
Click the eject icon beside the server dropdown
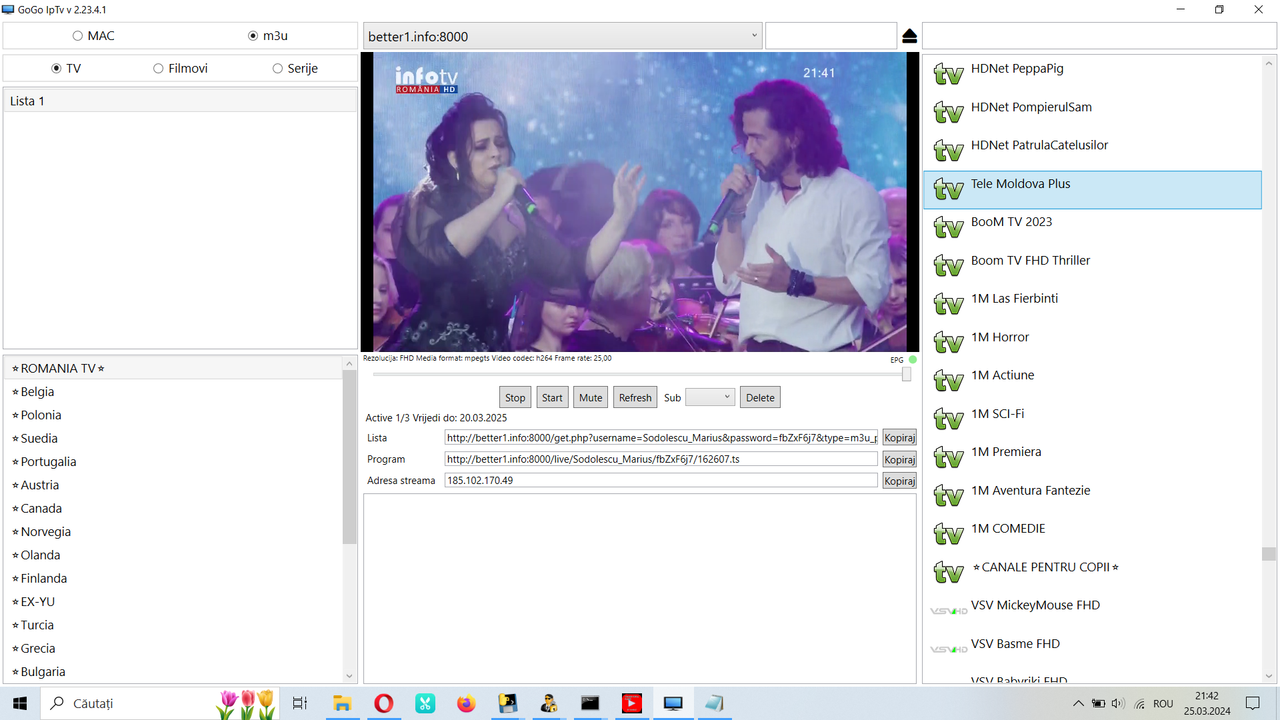pos(909,36)
